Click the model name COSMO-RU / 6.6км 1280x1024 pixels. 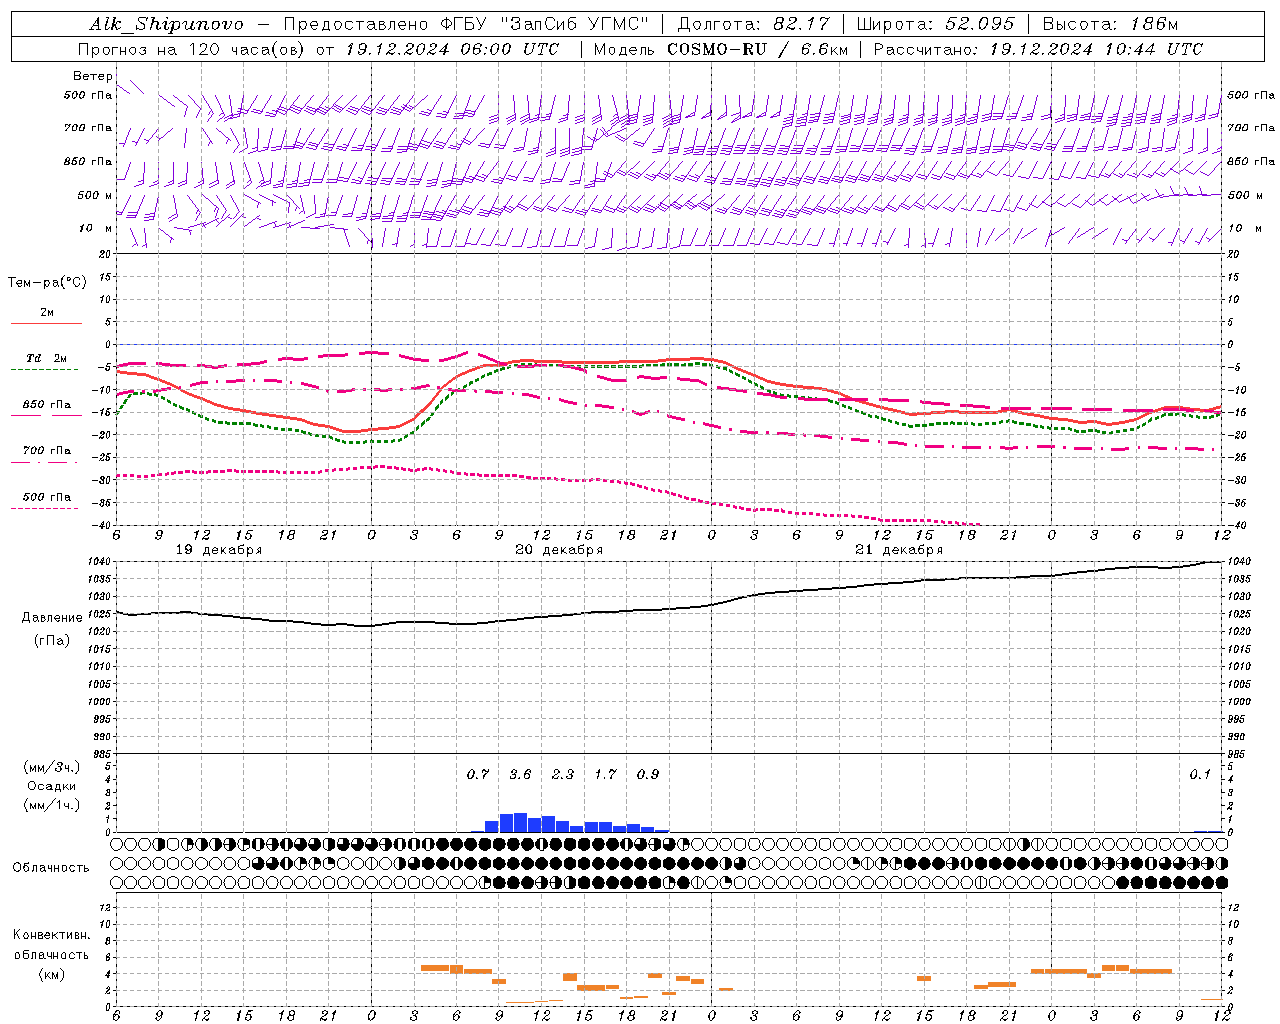[759, 49]
